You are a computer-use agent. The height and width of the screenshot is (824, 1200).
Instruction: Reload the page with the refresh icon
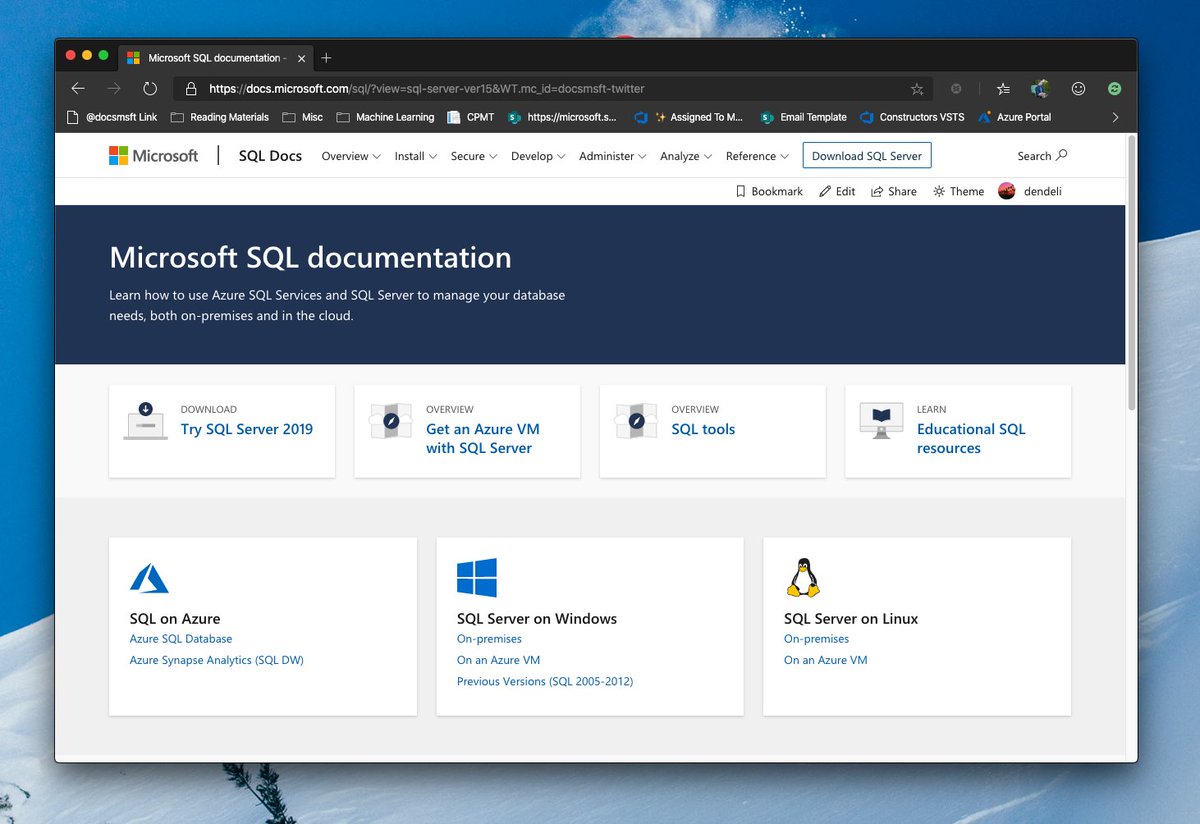tap(150, 88)
